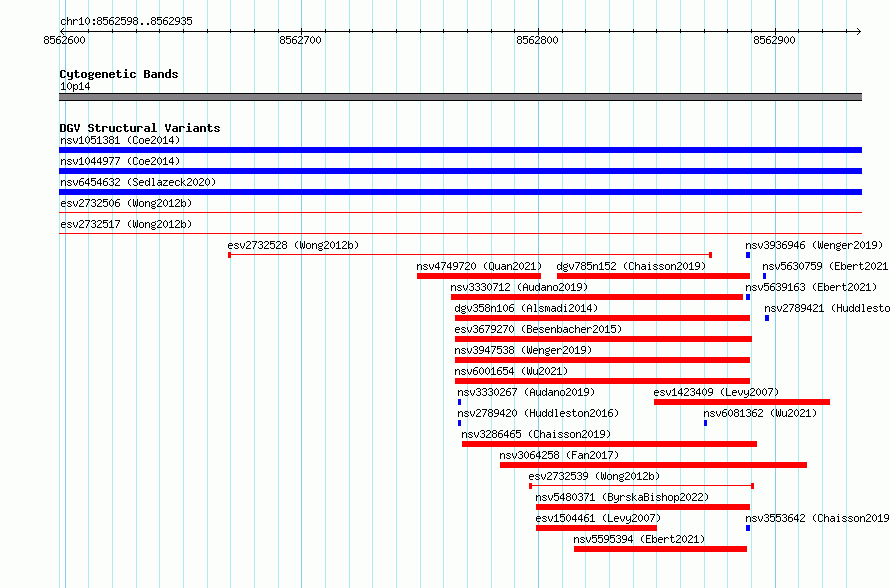890x588 pixels.
Task: Select the nsv3286465 (Chaisson2019) red bar
Action: coord(609,444)
